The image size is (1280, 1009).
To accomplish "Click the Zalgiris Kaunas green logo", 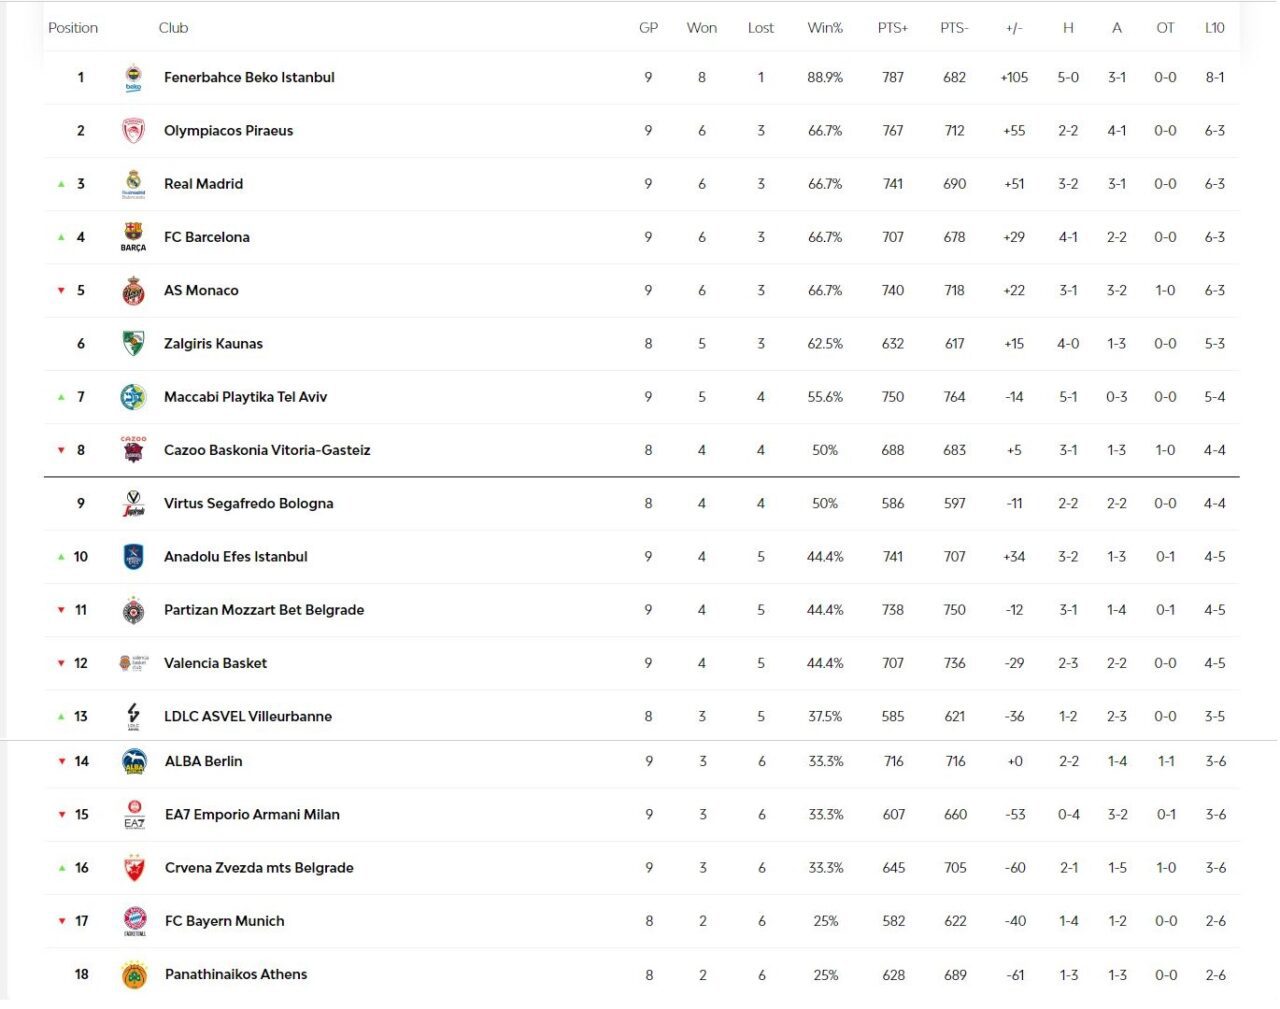I will pyautogui.click(x=133, y=344).
